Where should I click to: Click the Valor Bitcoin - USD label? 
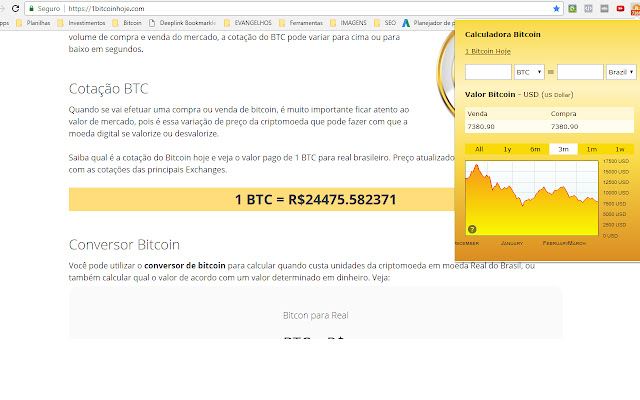[x=519, y=94]
